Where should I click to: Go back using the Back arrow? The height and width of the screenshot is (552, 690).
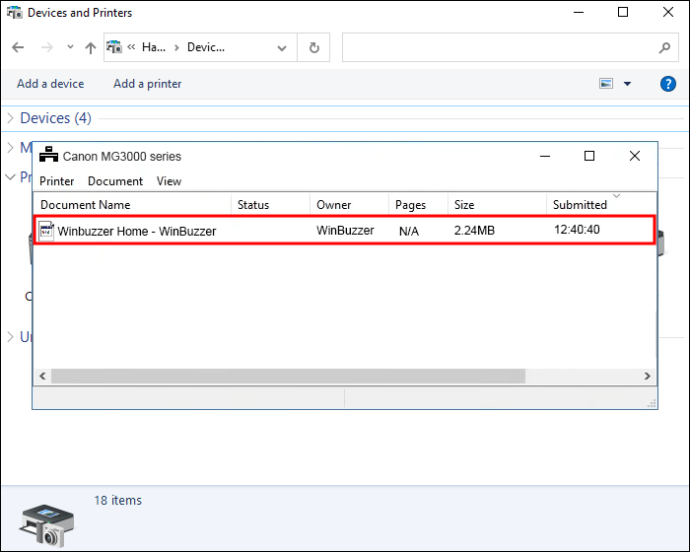[18, 47]
